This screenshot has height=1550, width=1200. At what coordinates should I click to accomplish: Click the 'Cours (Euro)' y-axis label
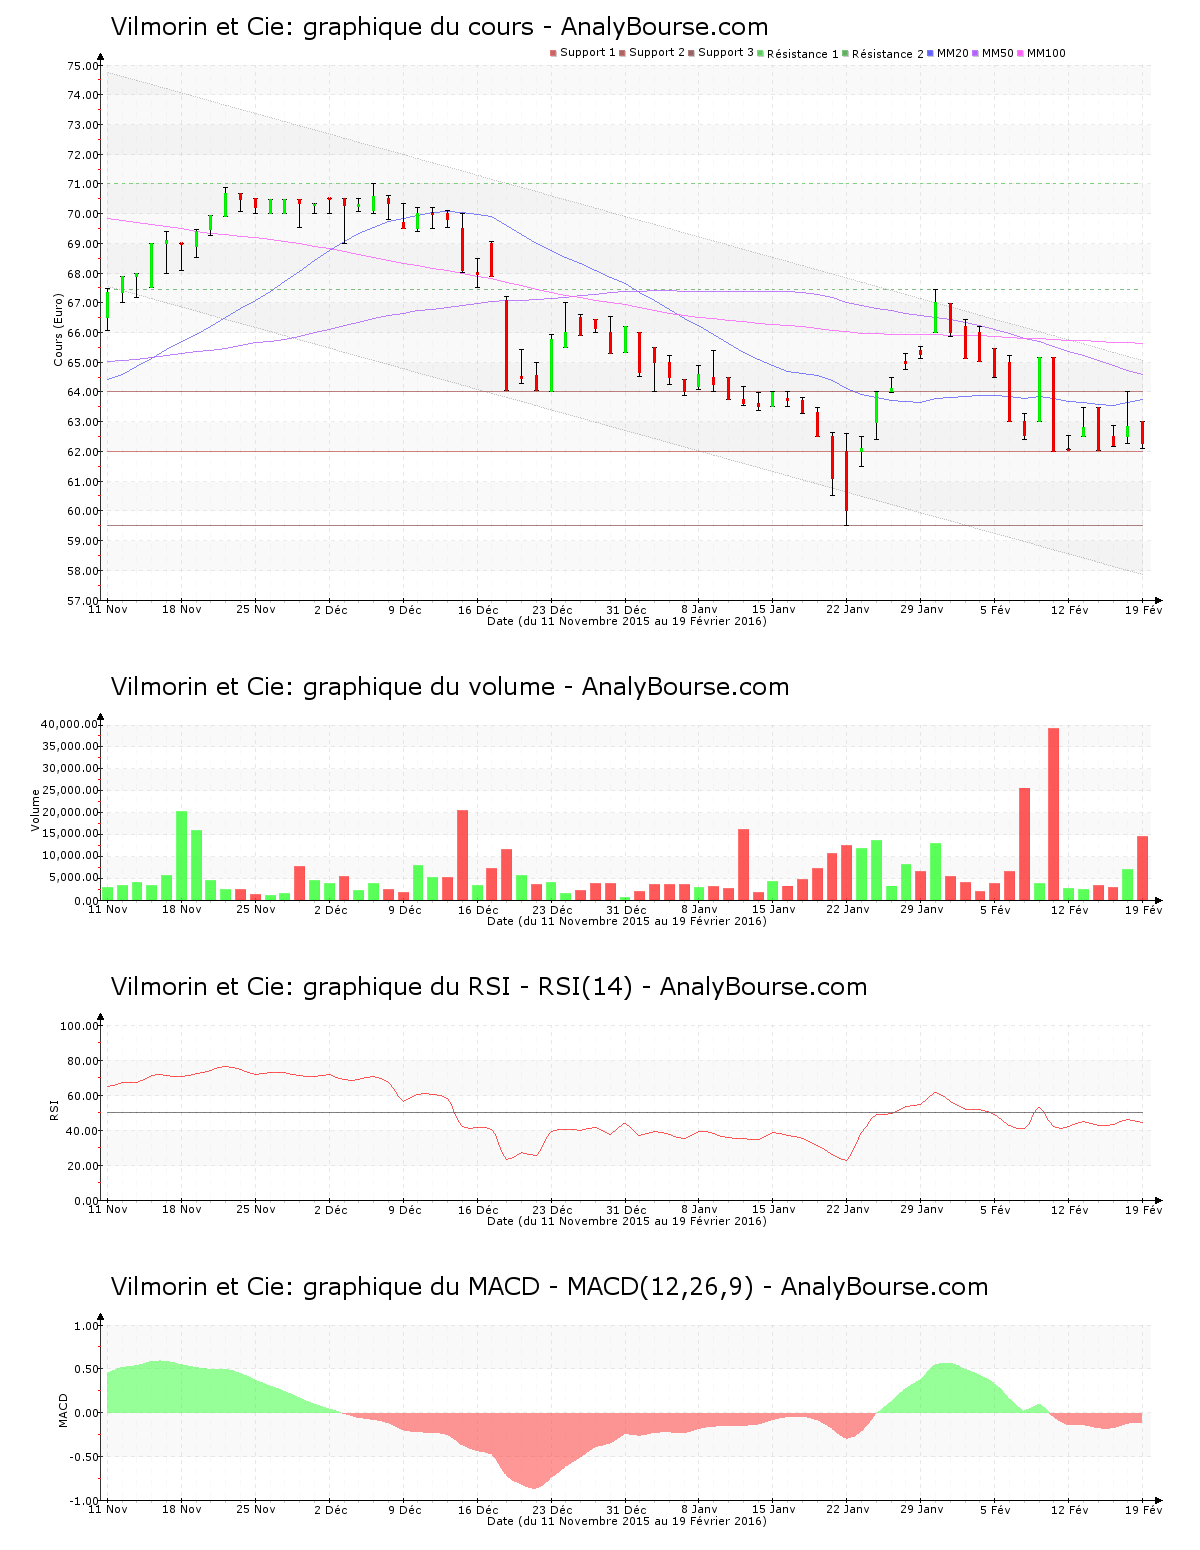click(59, 330)
